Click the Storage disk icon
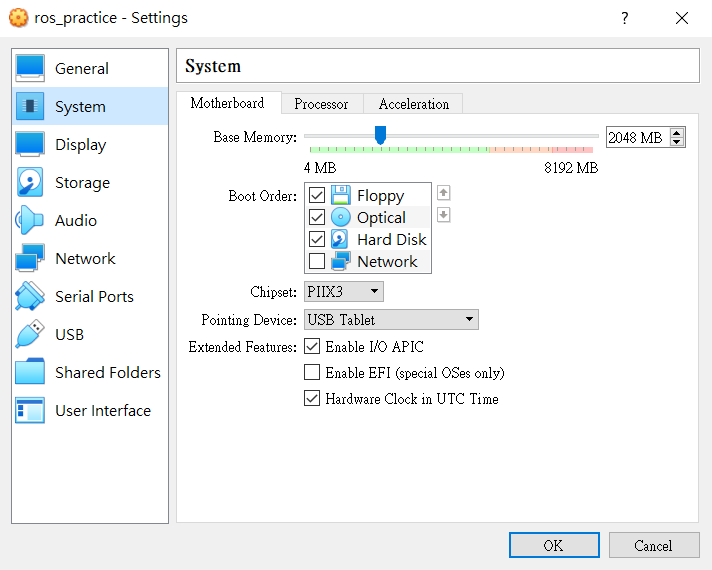The image size is (712, 570). [x=30, y=182]
